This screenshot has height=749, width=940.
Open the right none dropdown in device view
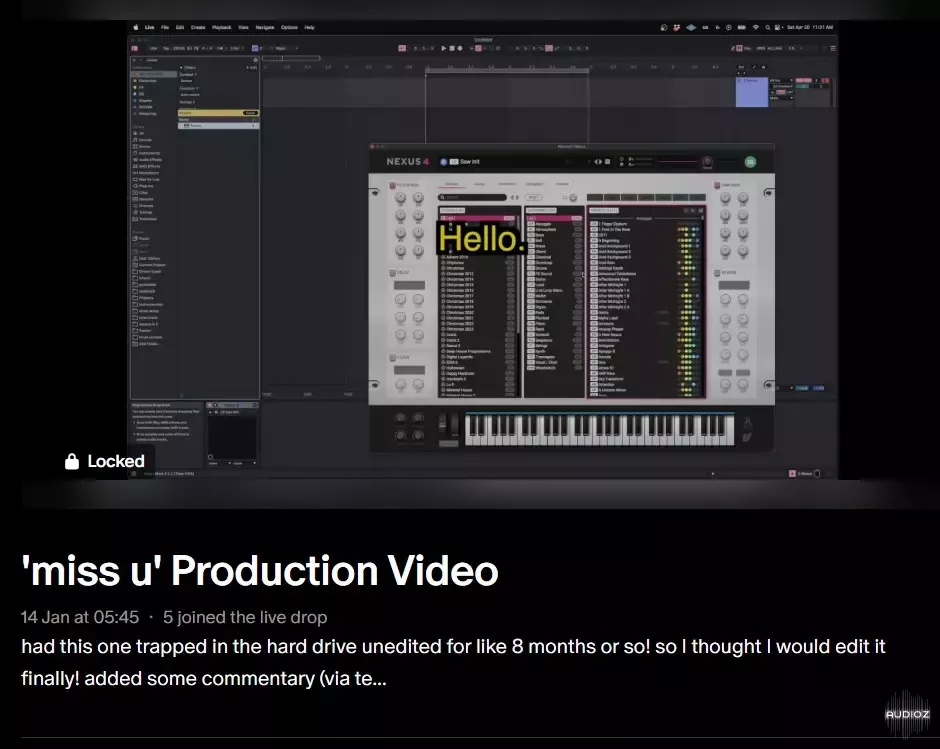245,464
